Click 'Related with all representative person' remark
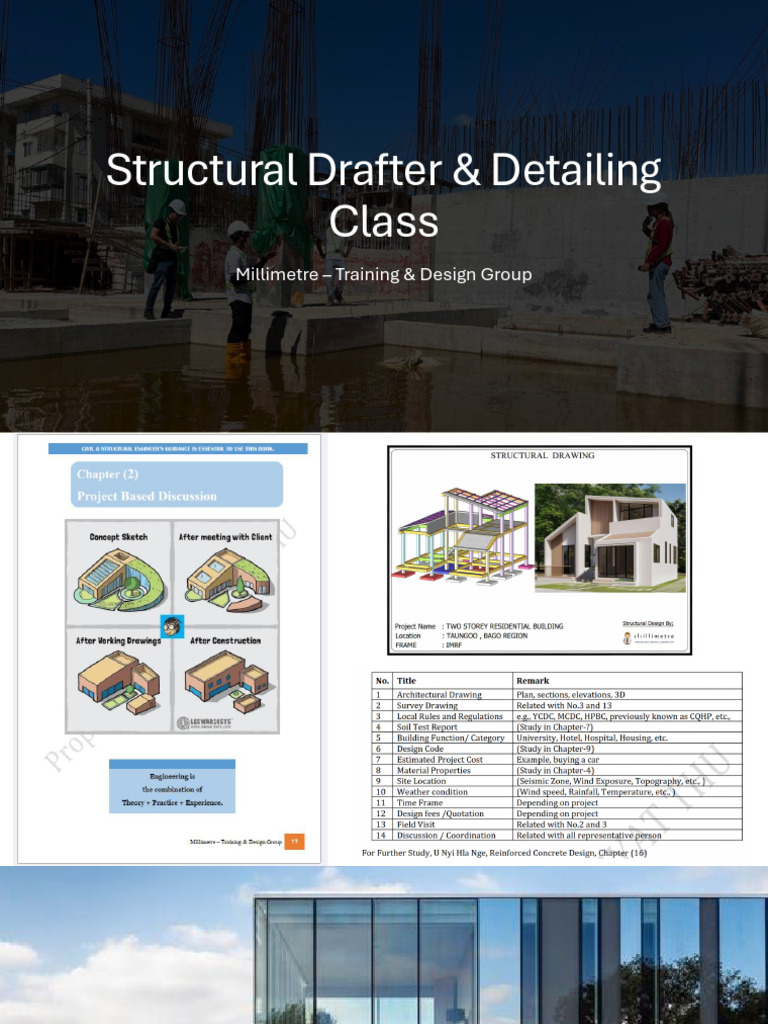This screenshot has width=768, height=1024. point(589,835)
